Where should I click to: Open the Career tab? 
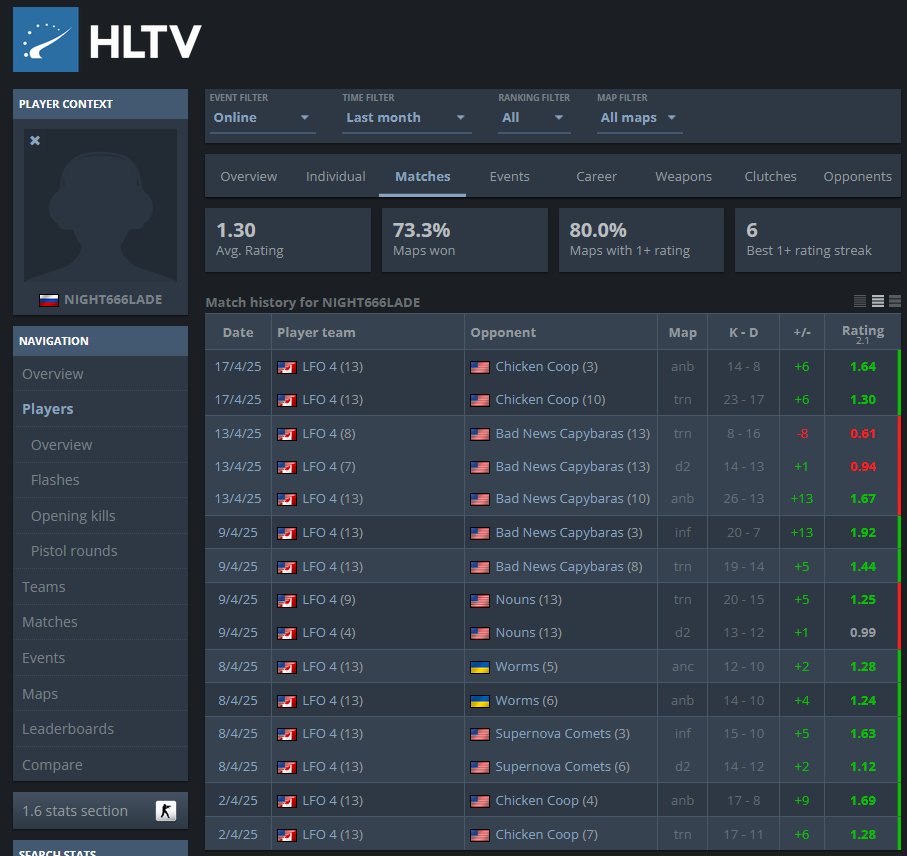coord(596,176)
